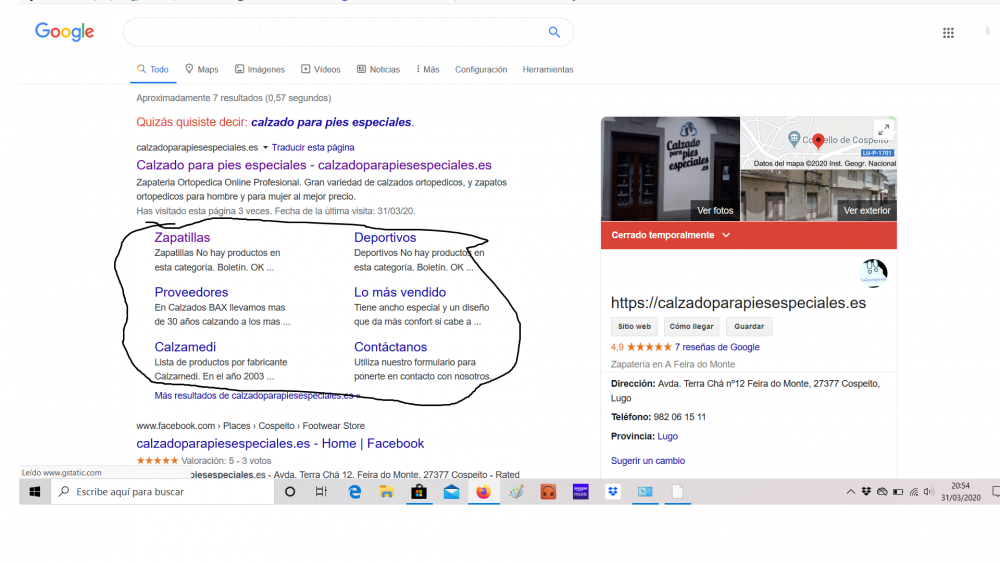1000x563 pixels.
Task: Open Amazon Music from the taskbar
Action: pyautogui.click(x=580, y=492)
